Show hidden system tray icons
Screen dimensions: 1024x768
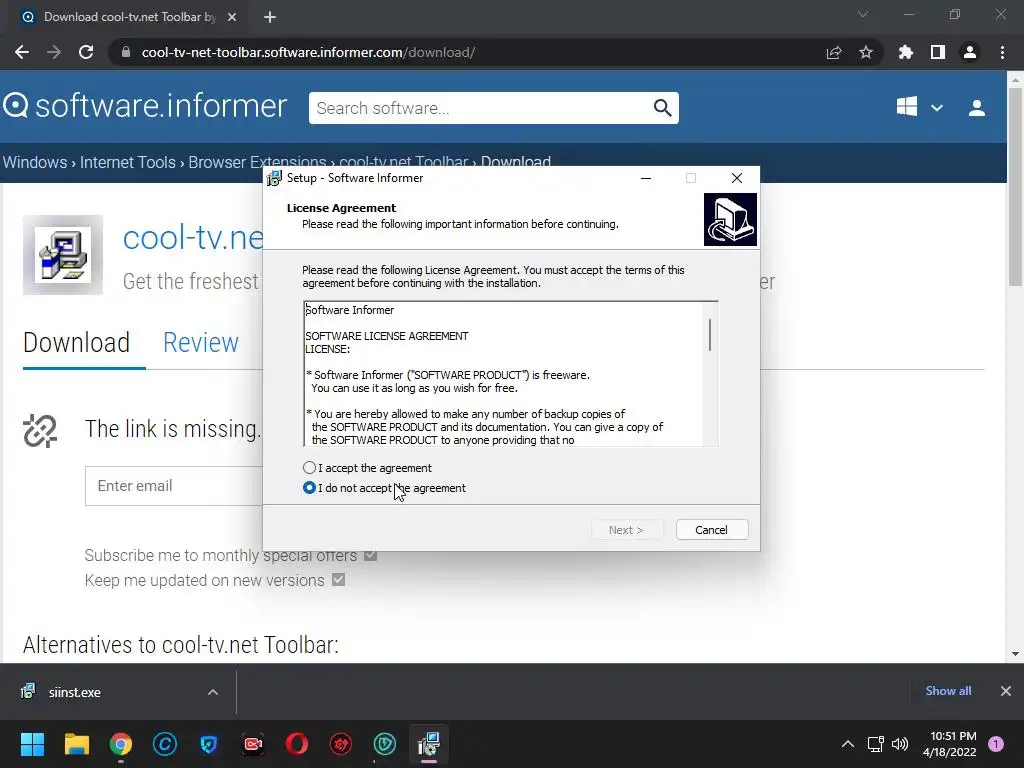(x=848, y=744)
